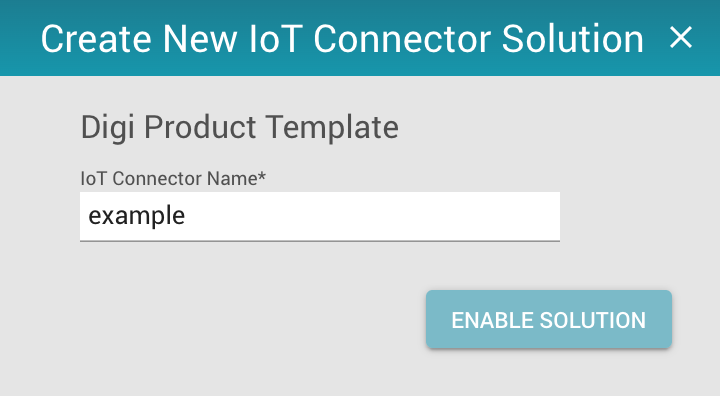Image resolution: width=720 pixels, height=396 pixels.
Task: Click the empty space after example text
Action: (372, 216)
